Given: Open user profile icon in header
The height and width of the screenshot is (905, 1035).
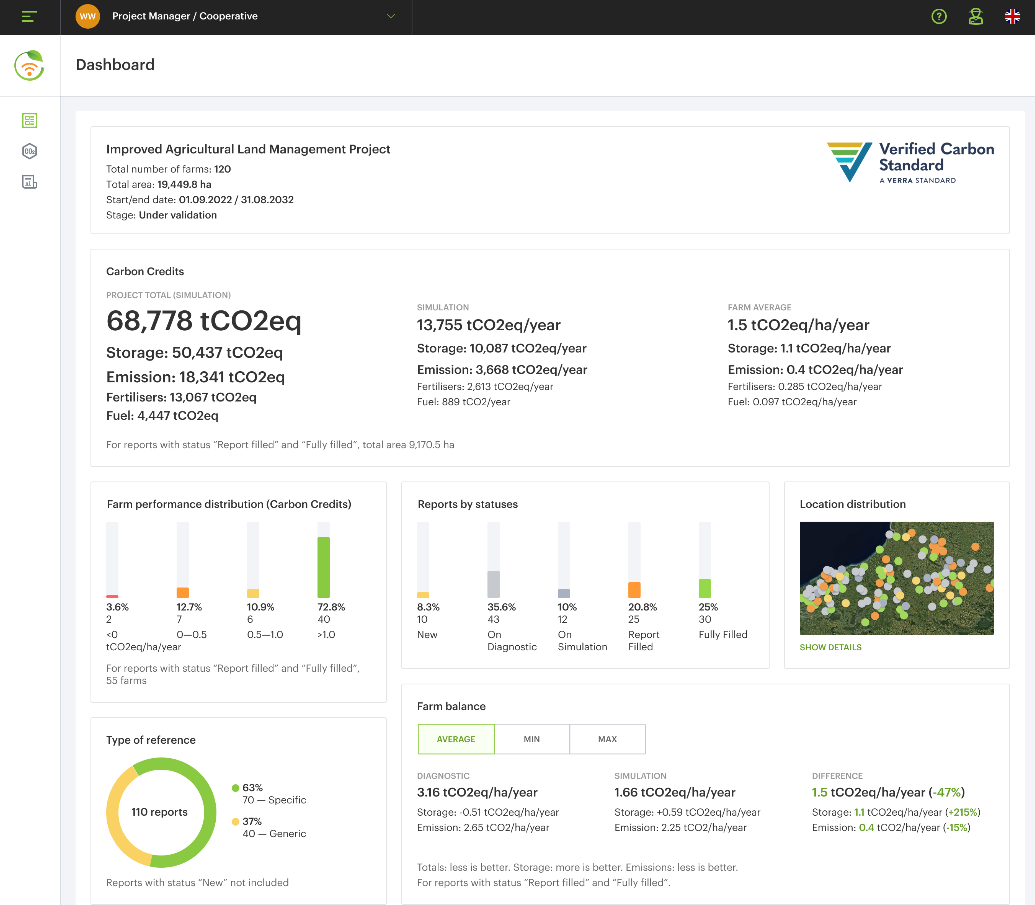Looking at the screenshot, I should point(976,17).
